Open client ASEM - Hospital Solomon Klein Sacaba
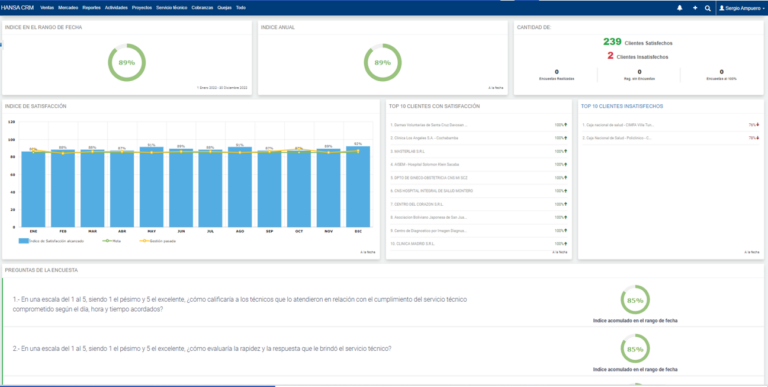Image resolution: width=768 pixels, height=387 pixels. (425, 165)
